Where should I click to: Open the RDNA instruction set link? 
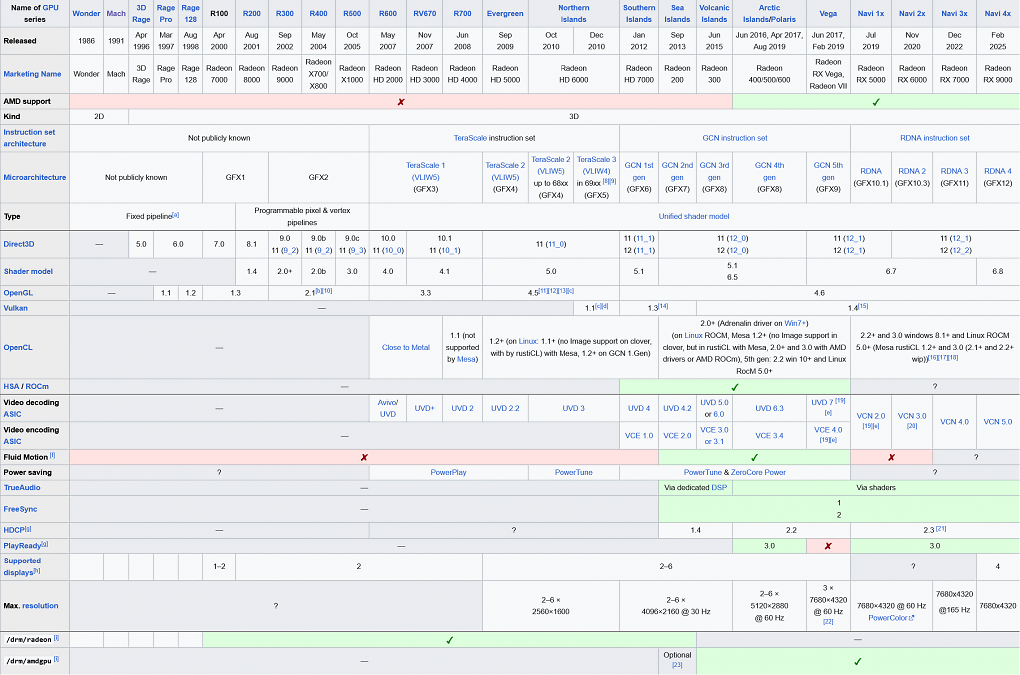(935, 138)
